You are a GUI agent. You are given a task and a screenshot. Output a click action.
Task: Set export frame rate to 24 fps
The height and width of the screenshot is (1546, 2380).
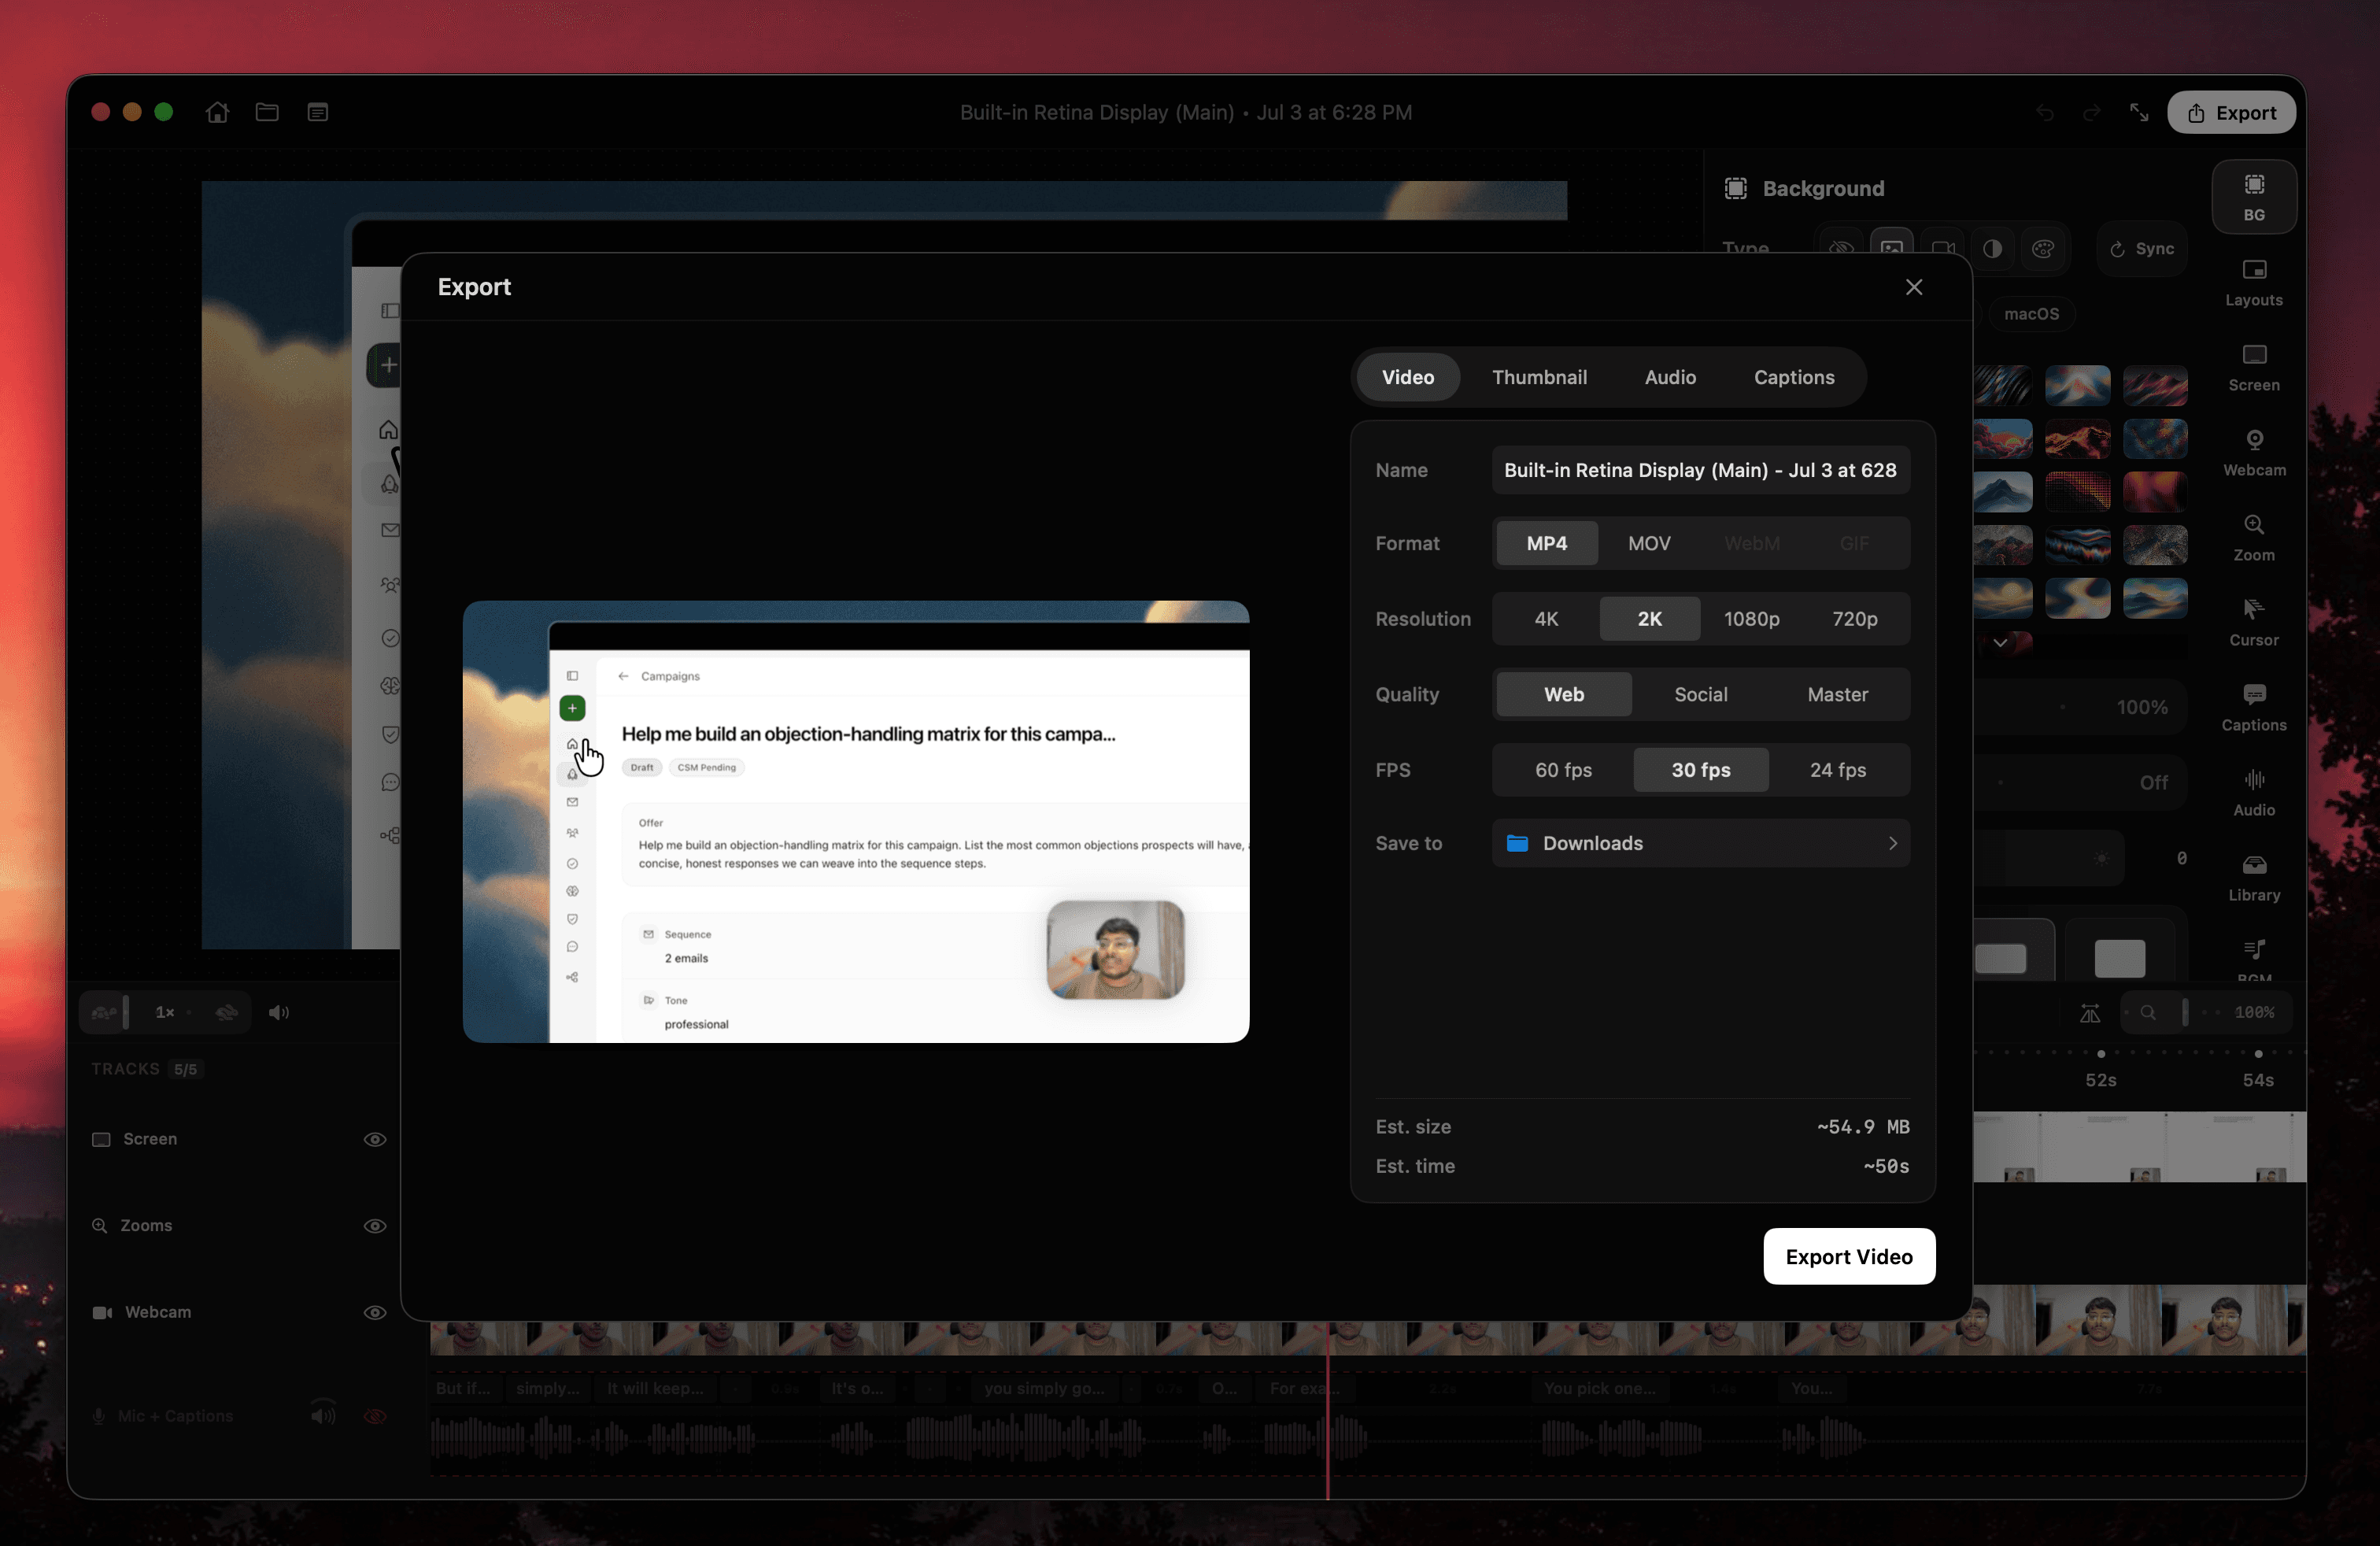tap(1838, 770)
